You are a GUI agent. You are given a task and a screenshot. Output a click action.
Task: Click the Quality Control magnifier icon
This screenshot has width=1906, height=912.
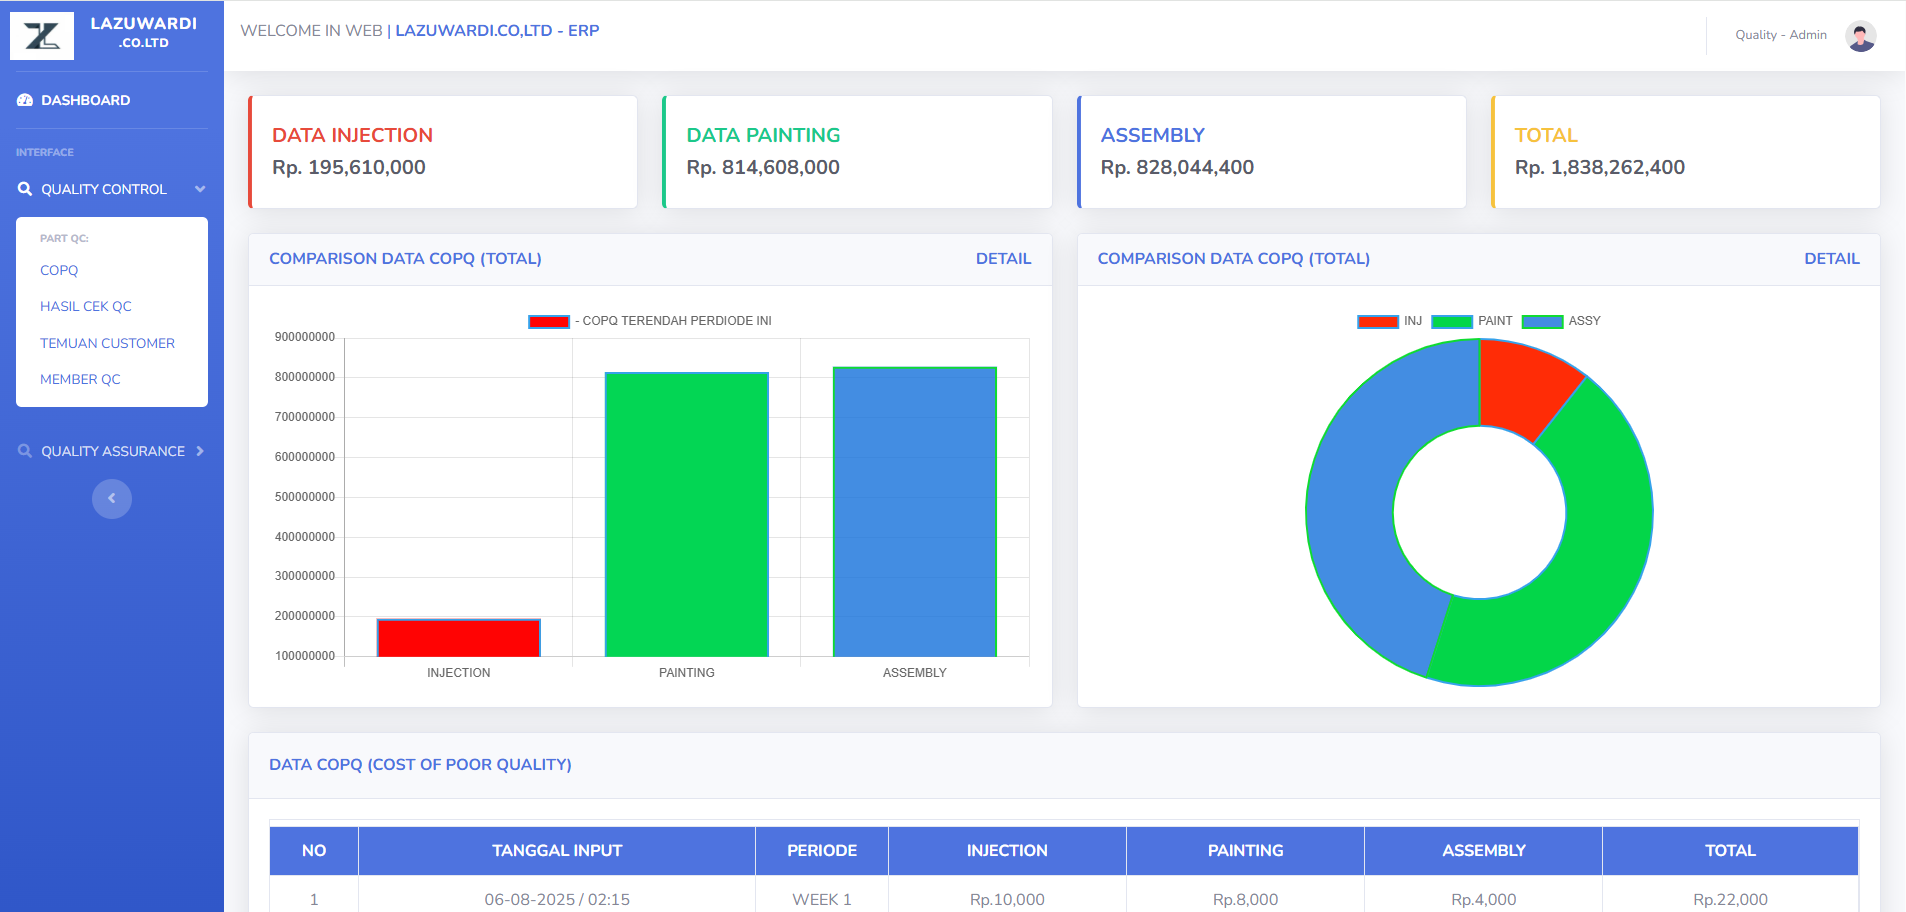click(x=25, y=189)
